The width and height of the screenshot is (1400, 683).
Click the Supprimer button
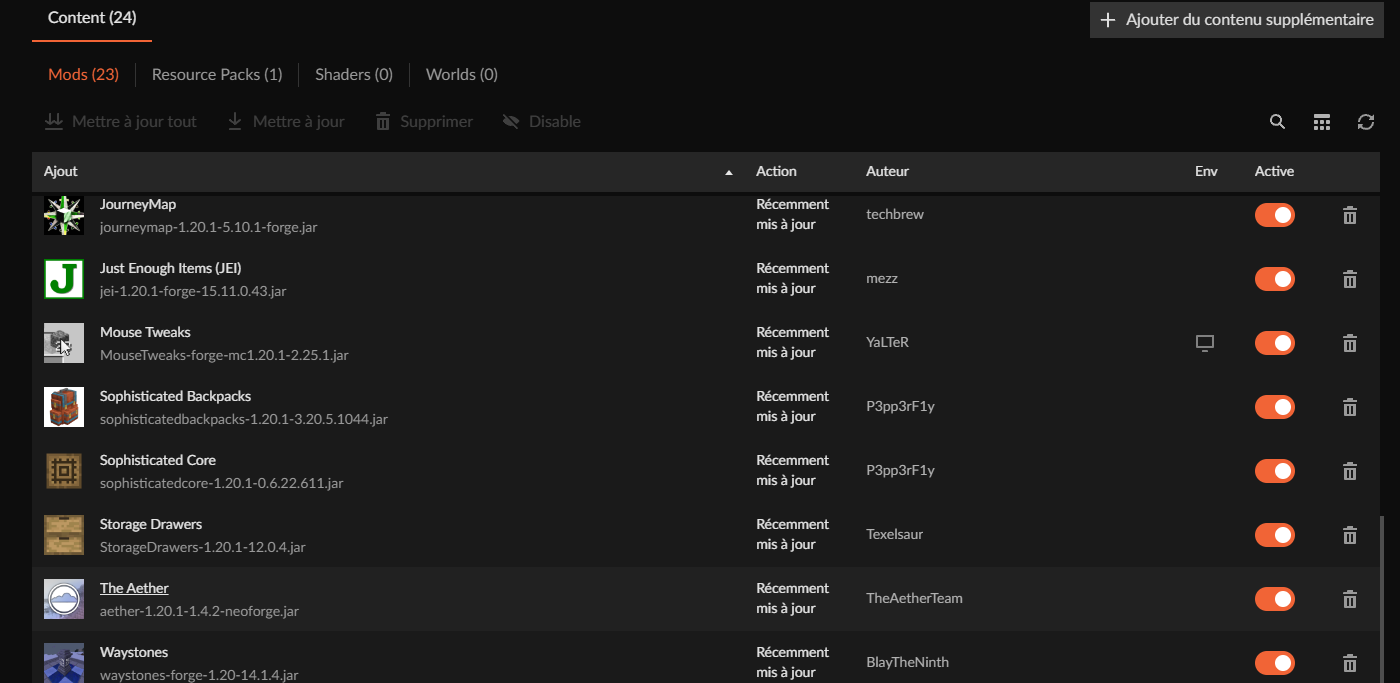424,122
